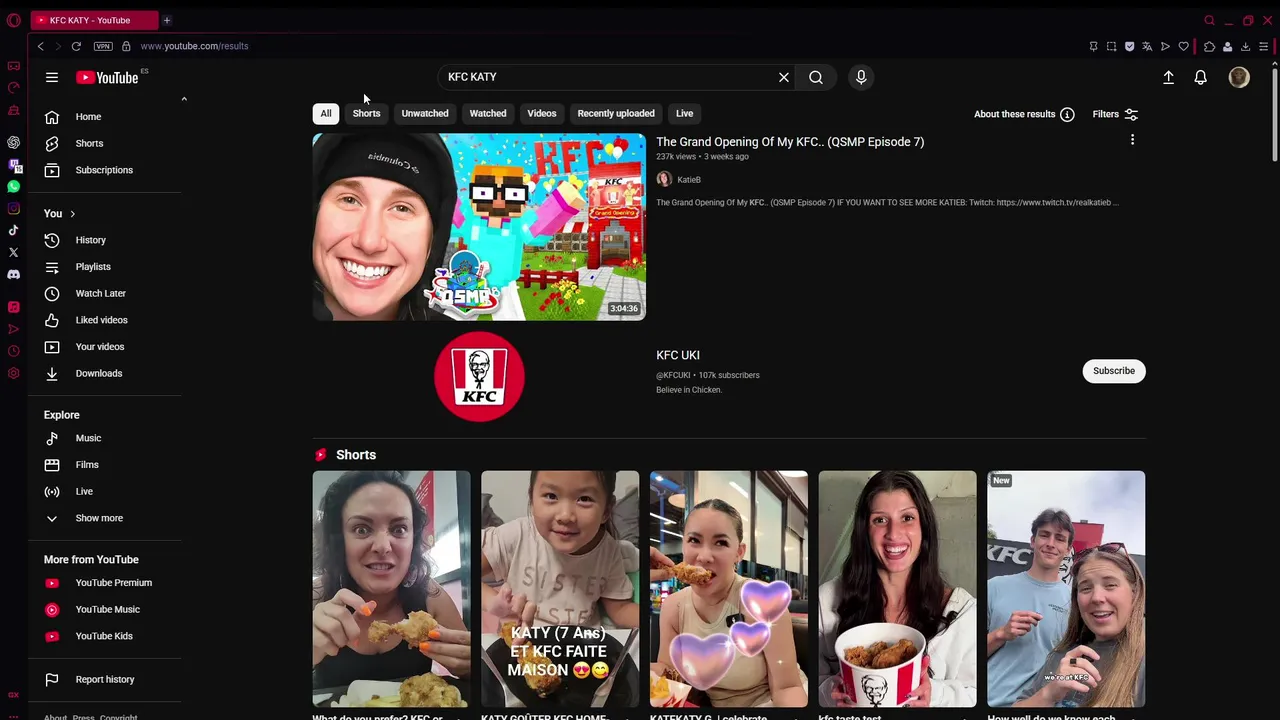The image size is (1280, 720).
Task: Subscribe to KFC UKI channel
Action: [1113, 371]
